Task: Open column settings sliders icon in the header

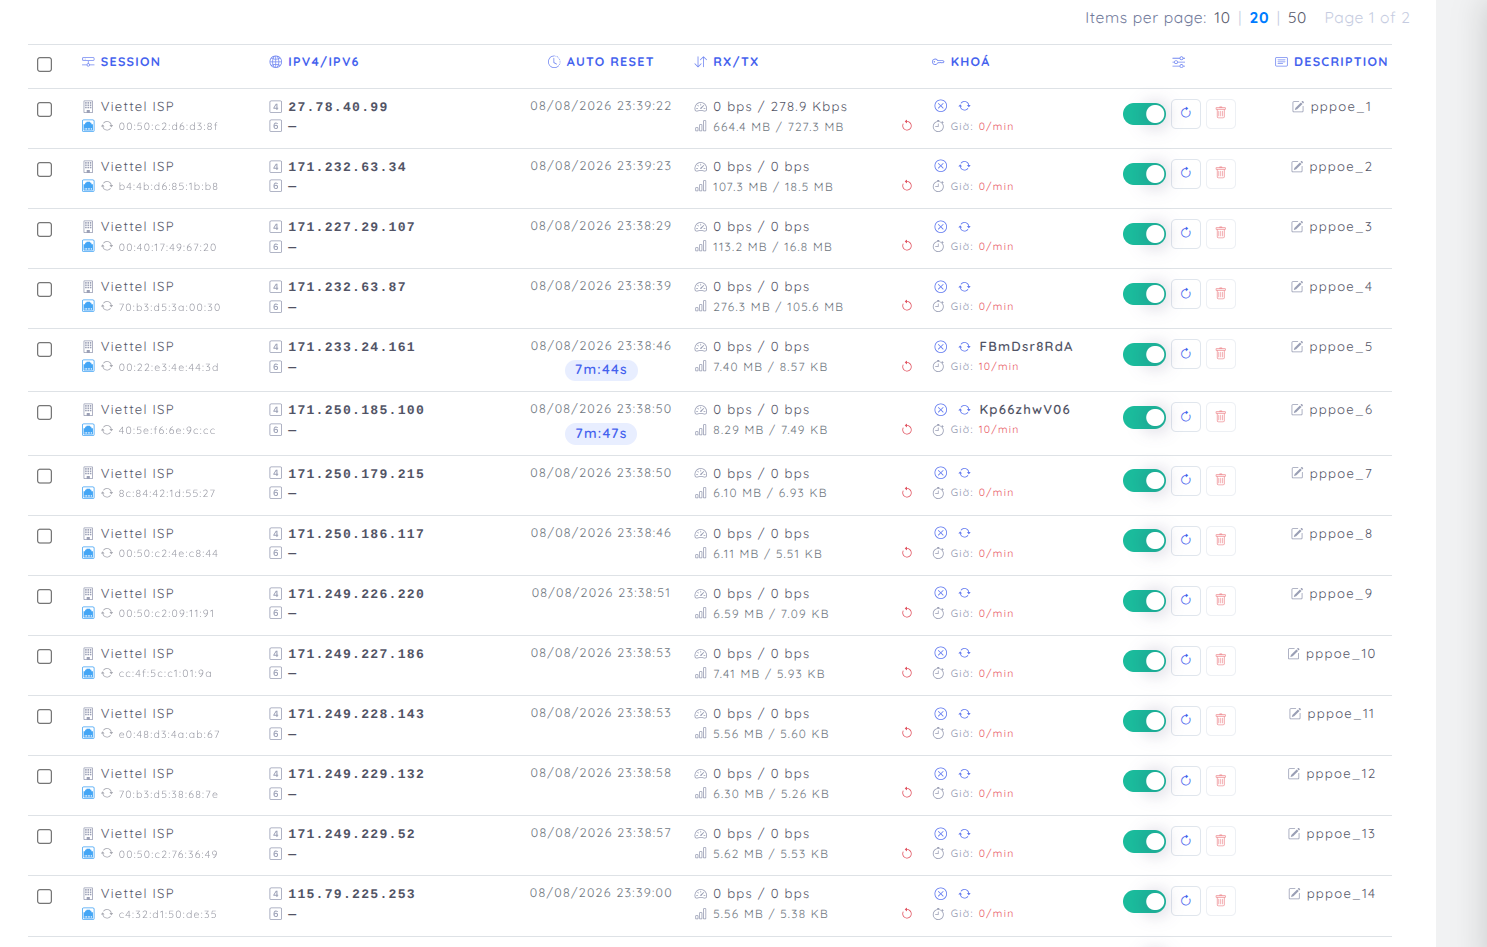Action: (1179, 62)
